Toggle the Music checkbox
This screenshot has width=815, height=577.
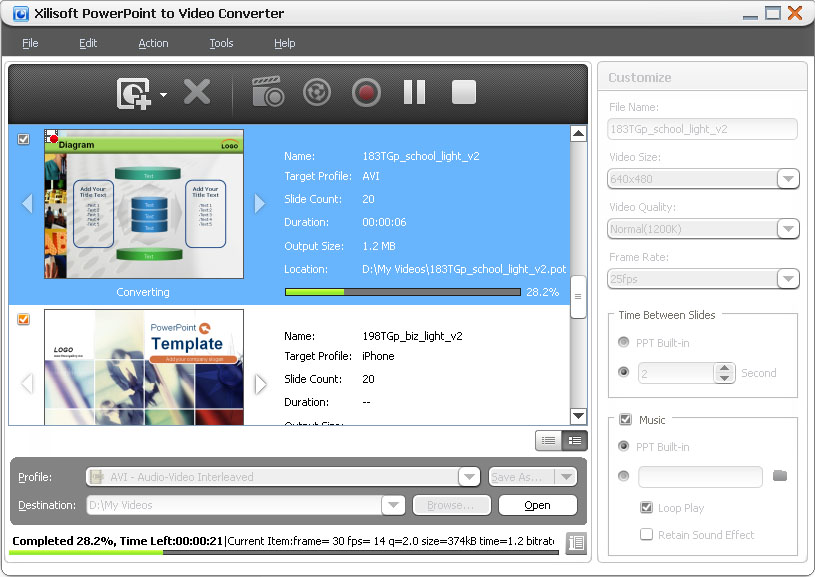tap(625, 420)
